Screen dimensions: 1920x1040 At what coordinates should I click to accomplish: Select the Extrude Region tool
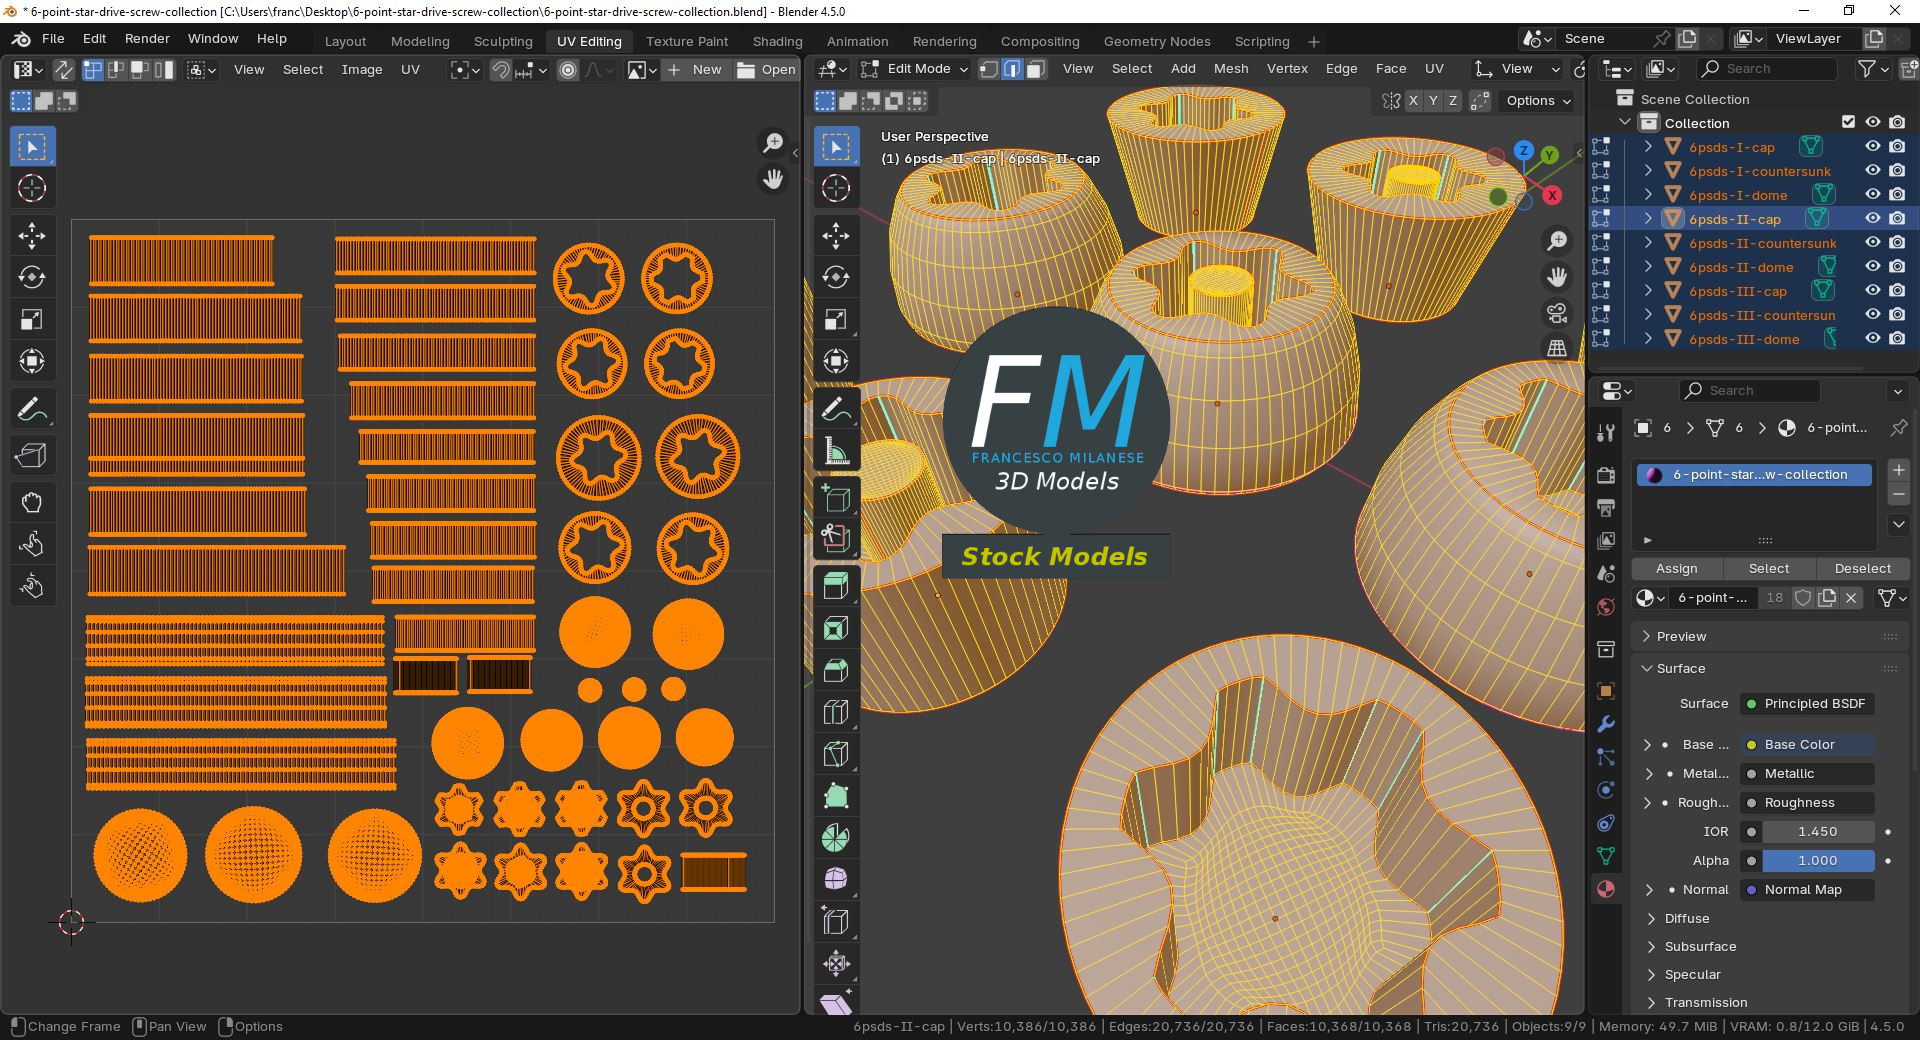[x=836, y=586]
